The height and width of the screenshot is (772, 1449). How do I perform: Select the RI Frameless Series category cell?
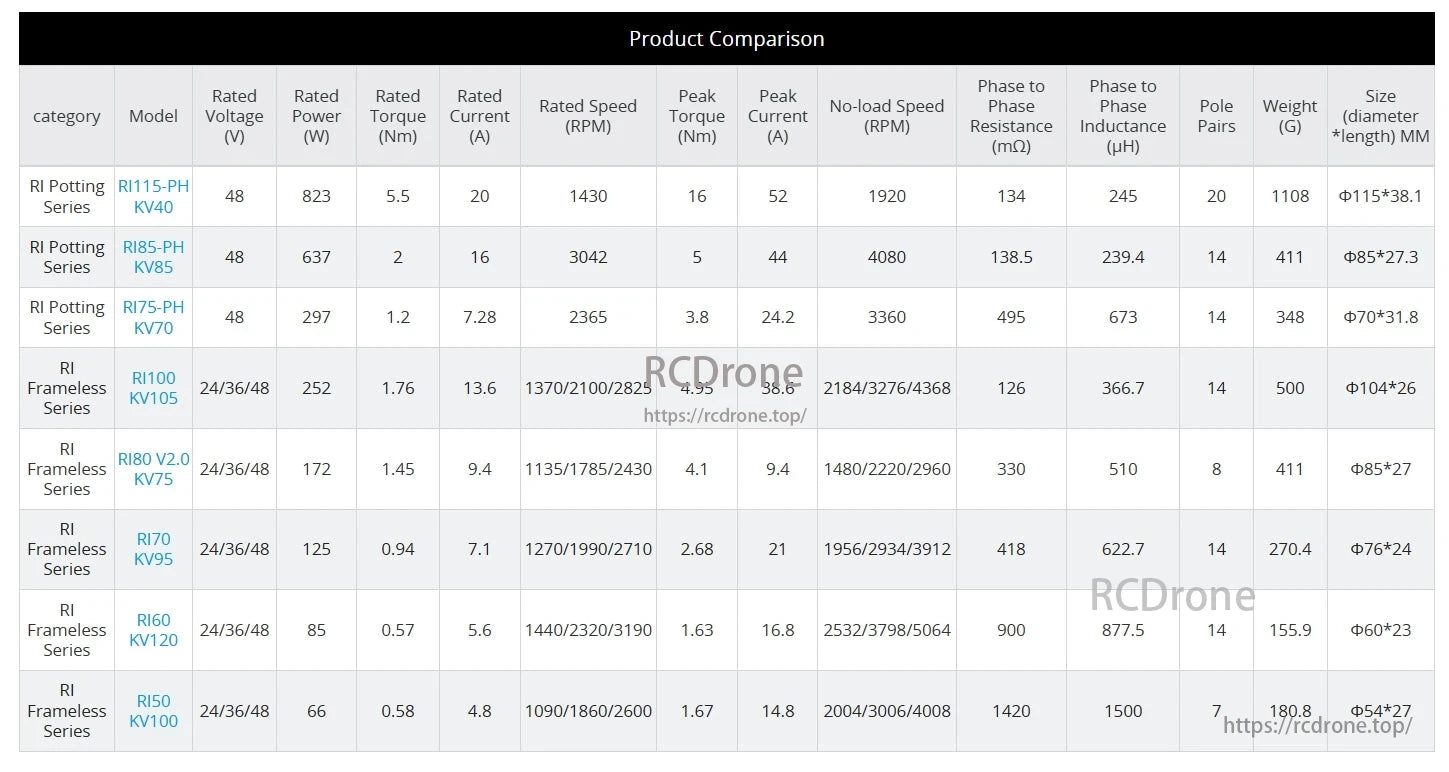[66, 388]
